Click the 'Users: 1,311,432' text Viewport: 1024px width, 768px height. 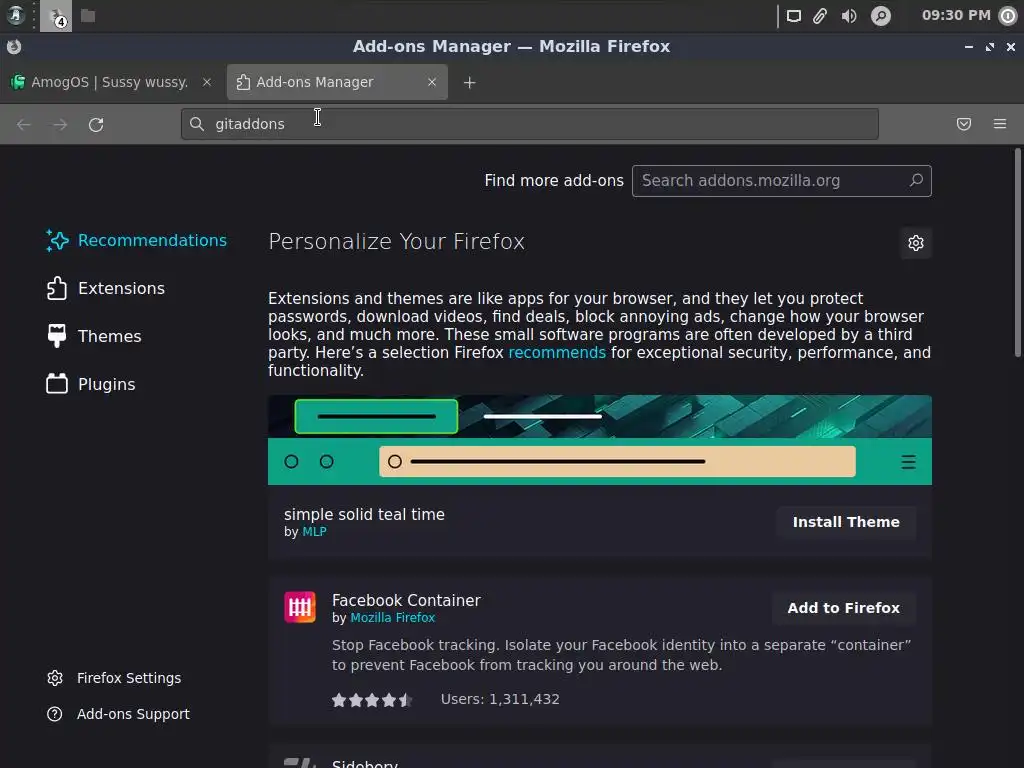tap(500, 699)
